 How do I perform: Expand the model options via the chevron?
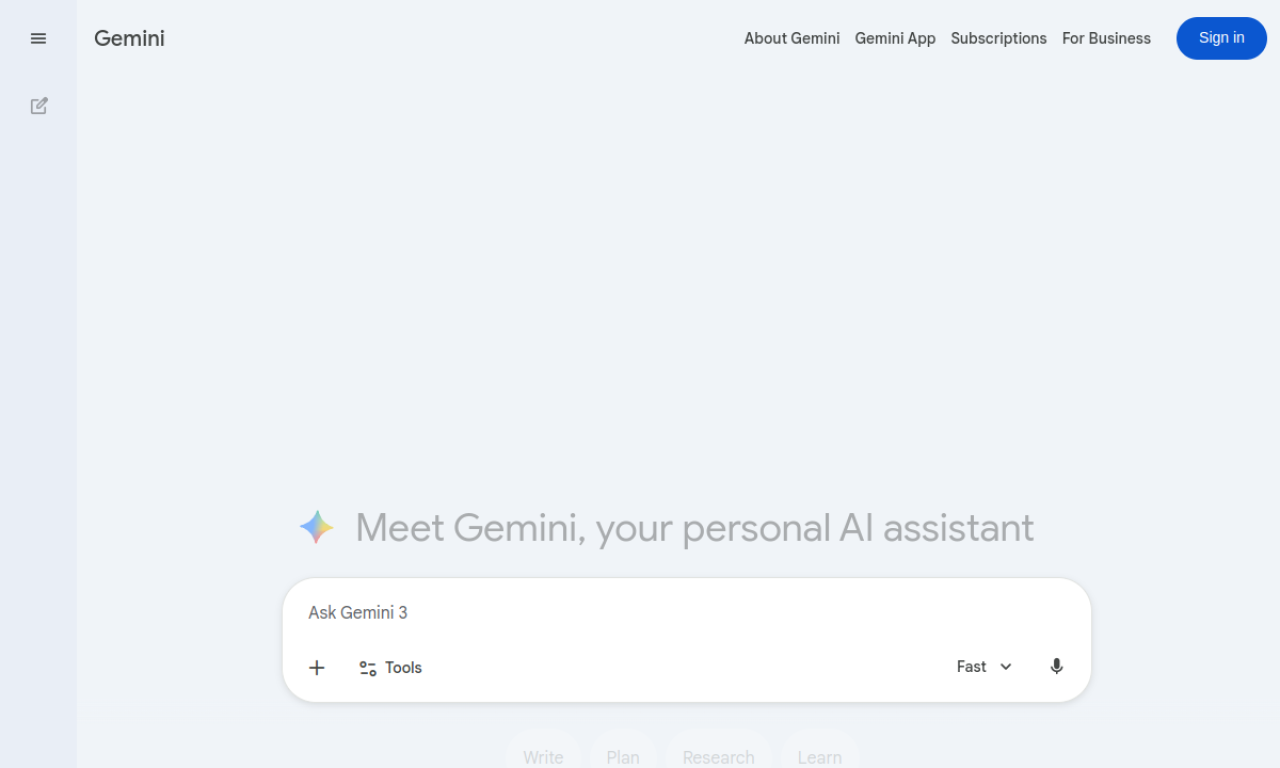1006,666
